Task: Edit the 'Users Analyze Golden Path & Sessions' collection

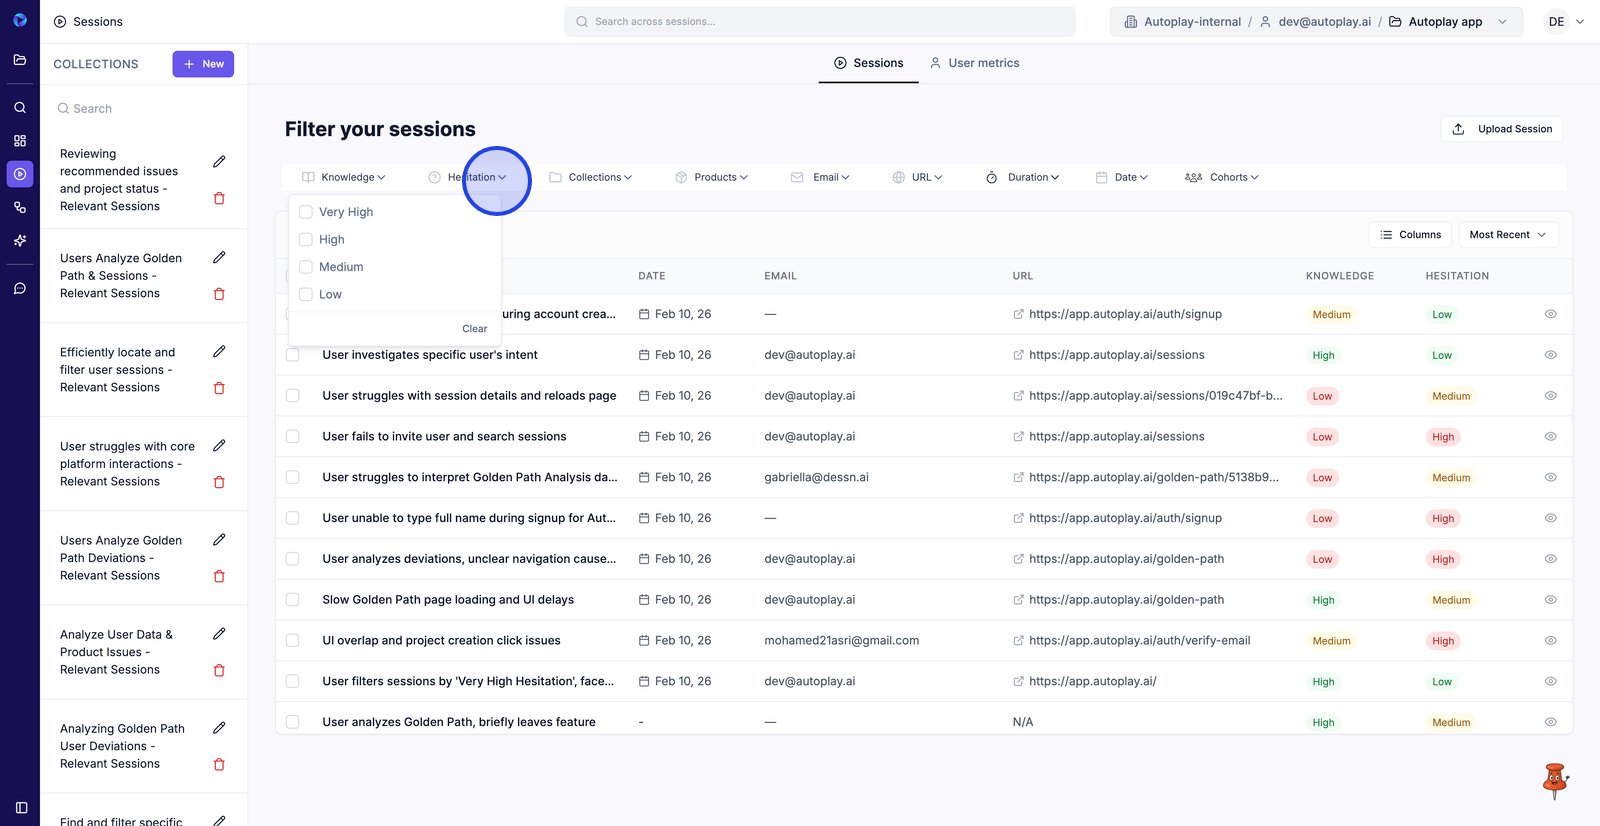Action: pos(219,258)
